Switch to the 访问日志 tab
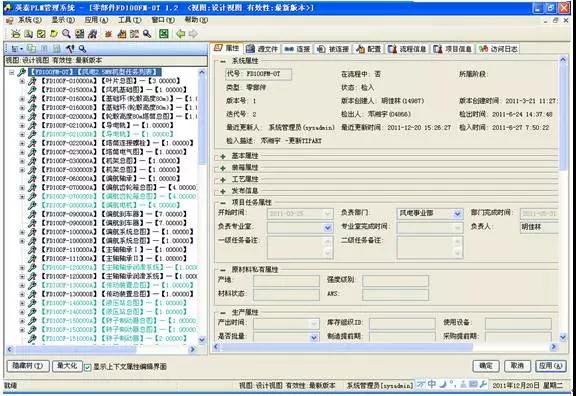Screen dimensions: 576x396 point(498,48)
